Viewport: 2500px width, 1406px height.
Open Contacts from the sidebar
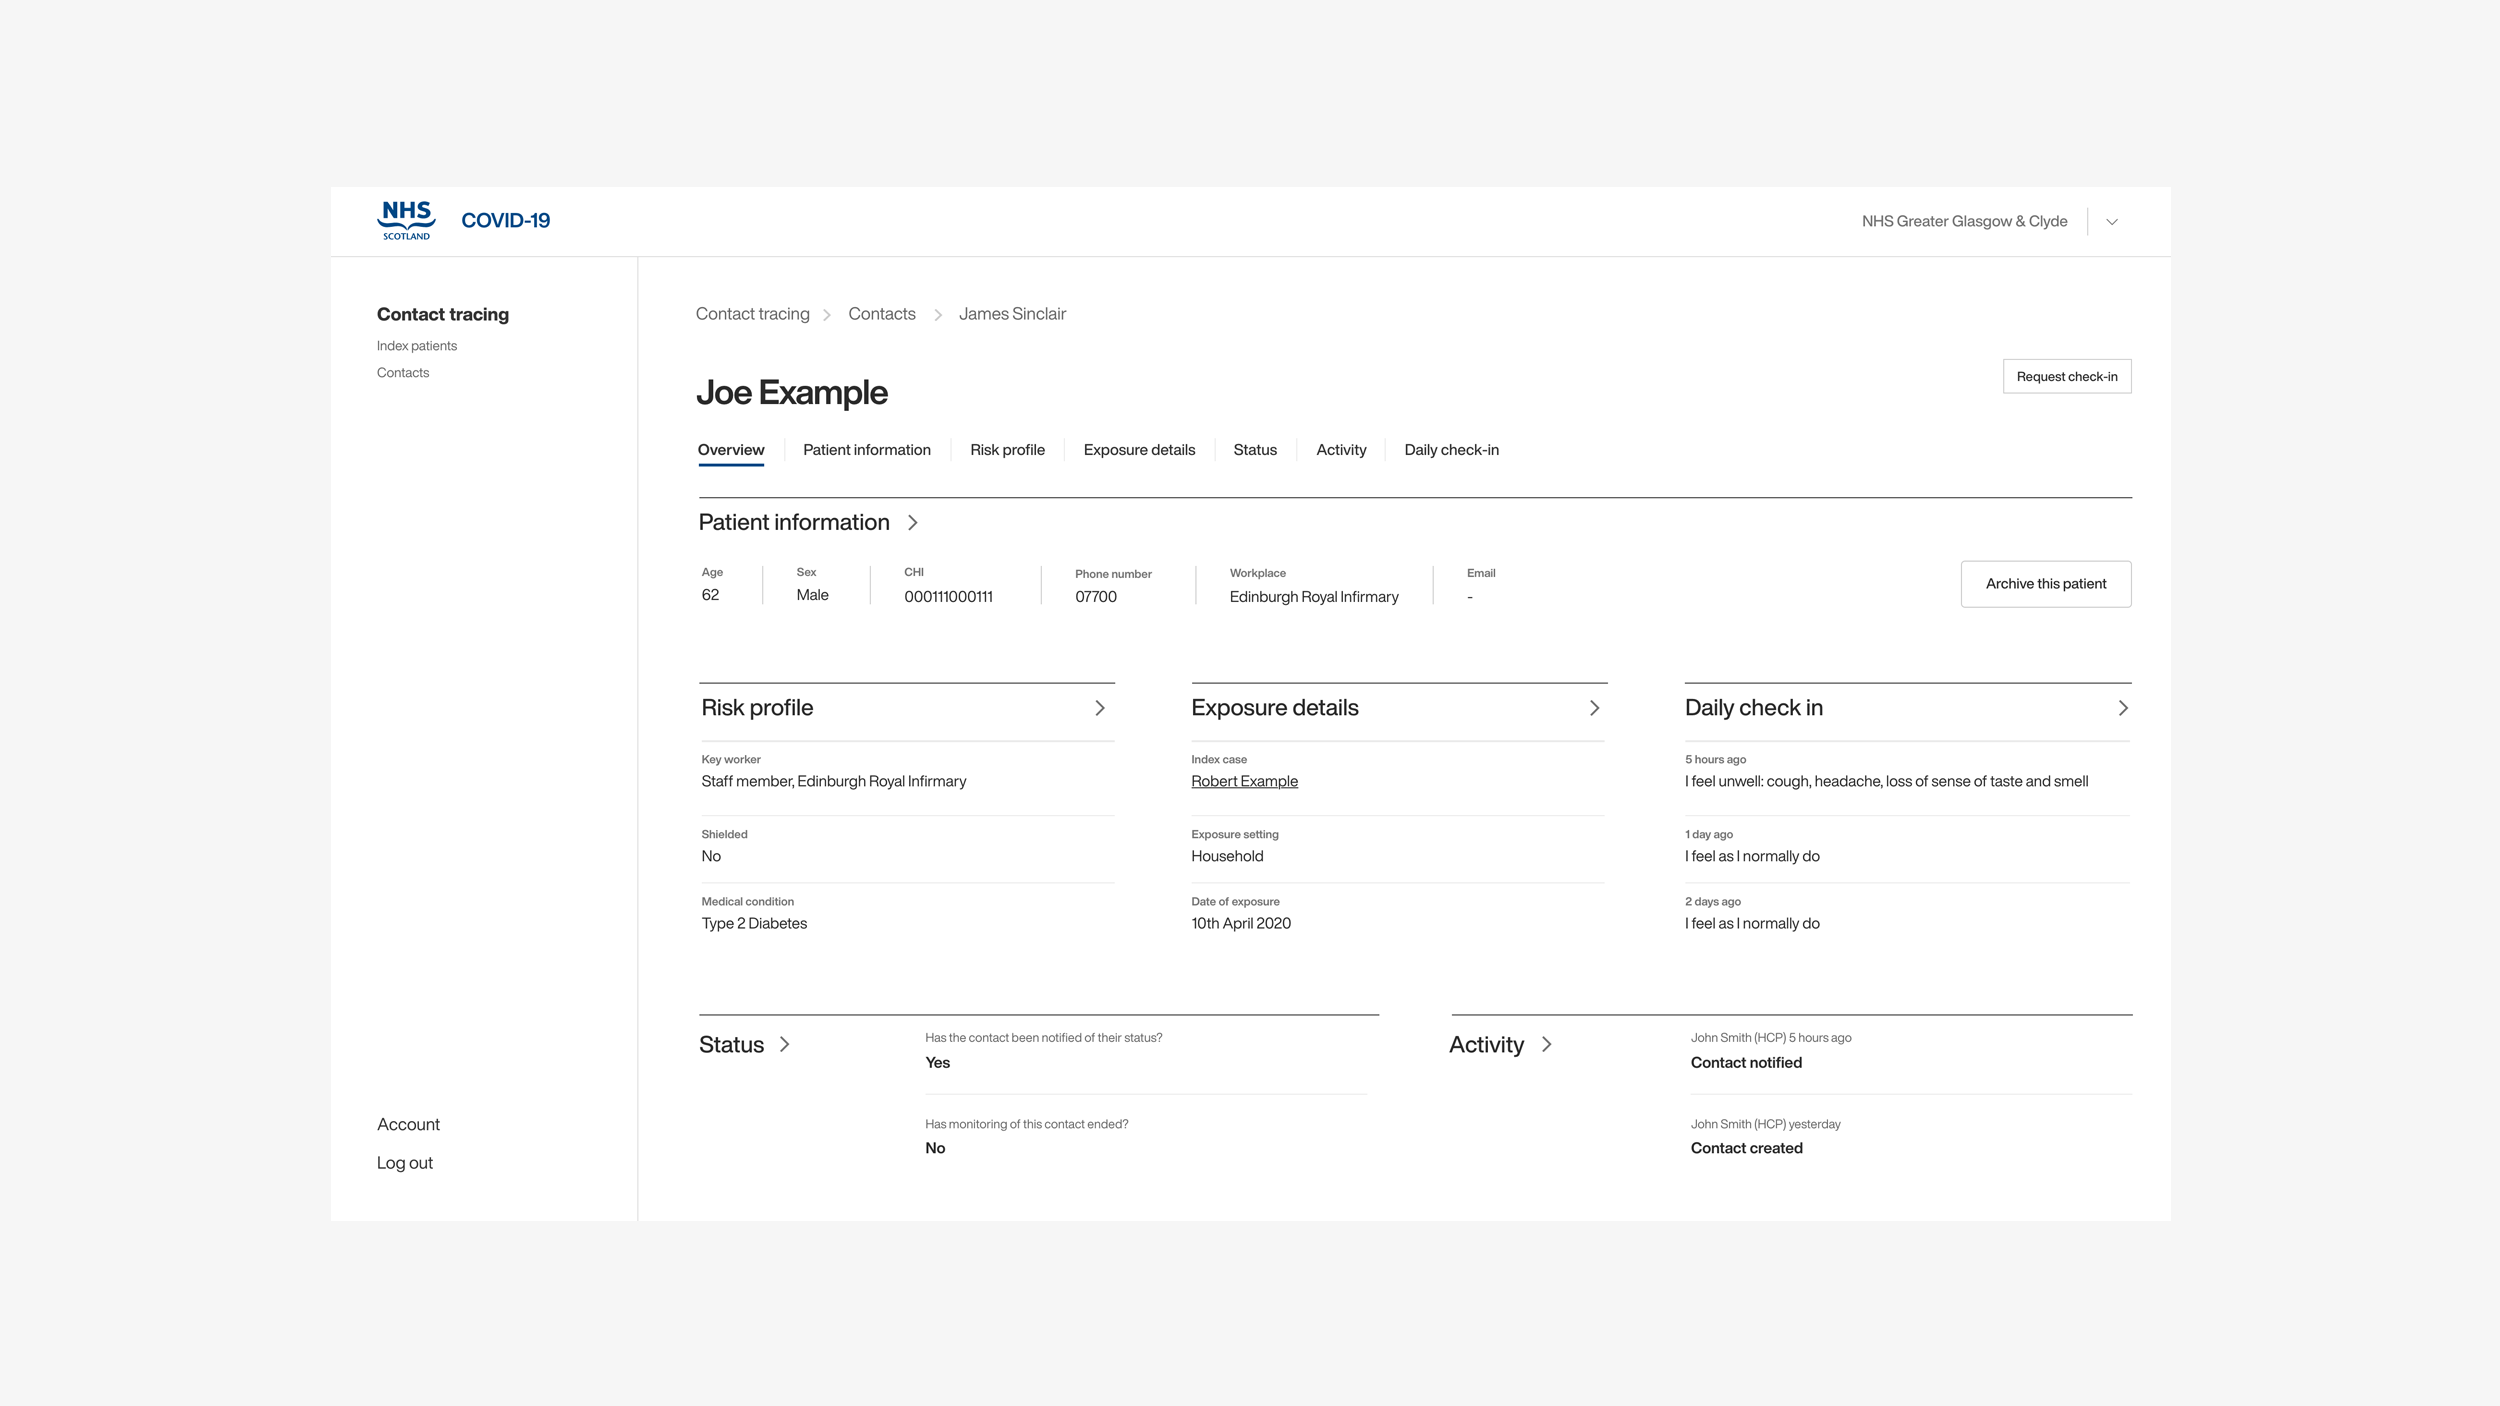tap(403, 372)
